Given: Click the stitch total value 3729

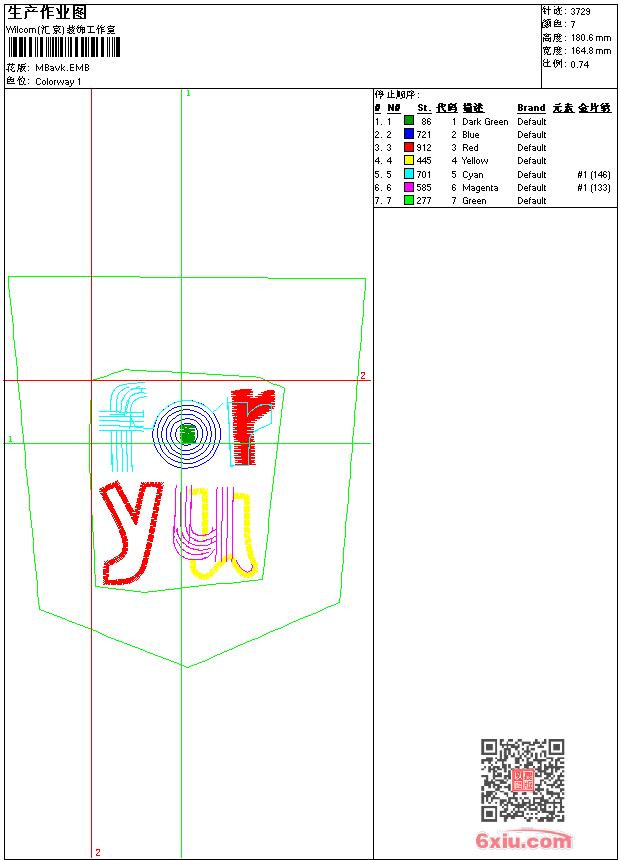Looking at the screenshot, I should tap(580, 12).
